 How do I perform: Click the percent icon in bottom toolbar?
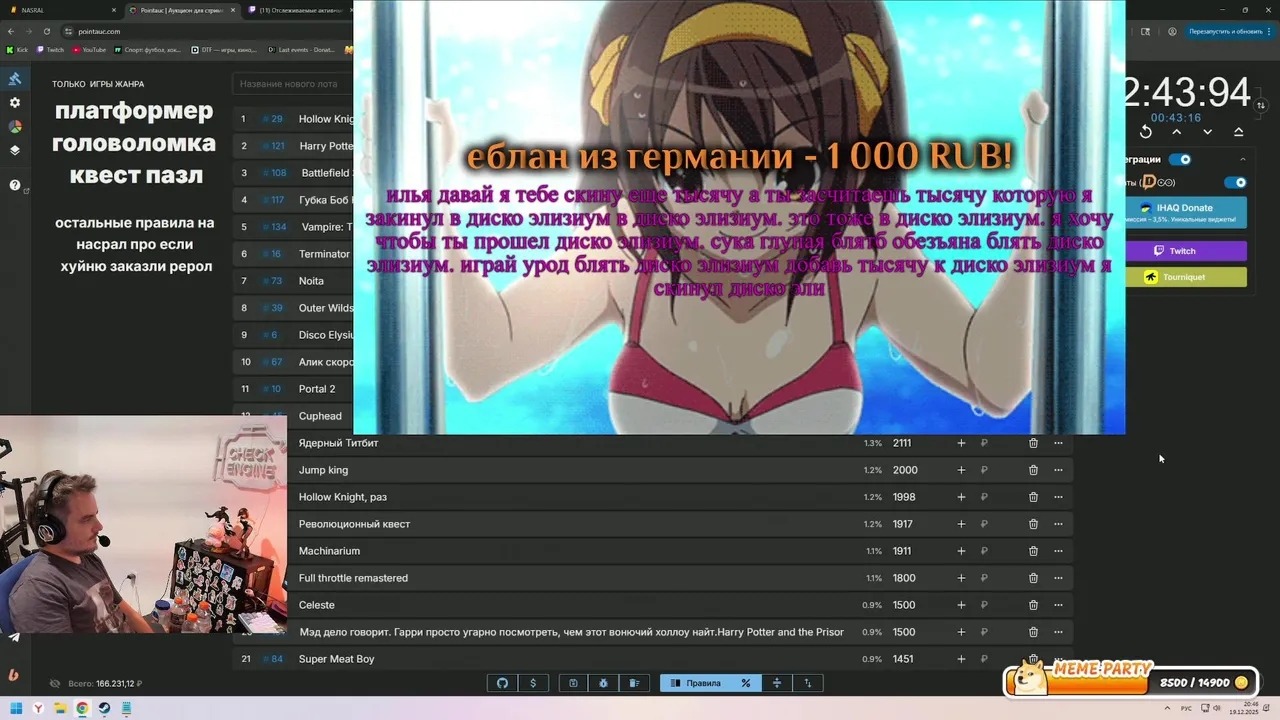(745, 683)
